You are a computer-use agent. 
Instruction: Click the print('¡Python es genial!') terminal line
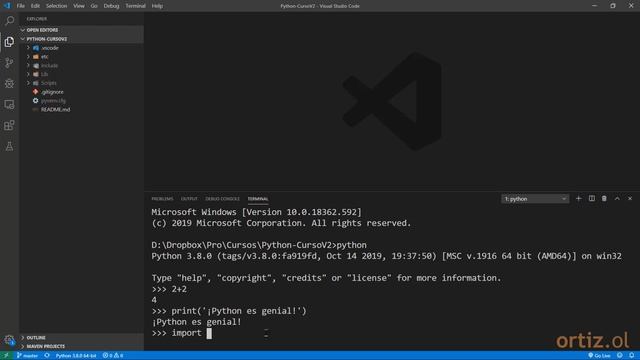click(229, 311)
